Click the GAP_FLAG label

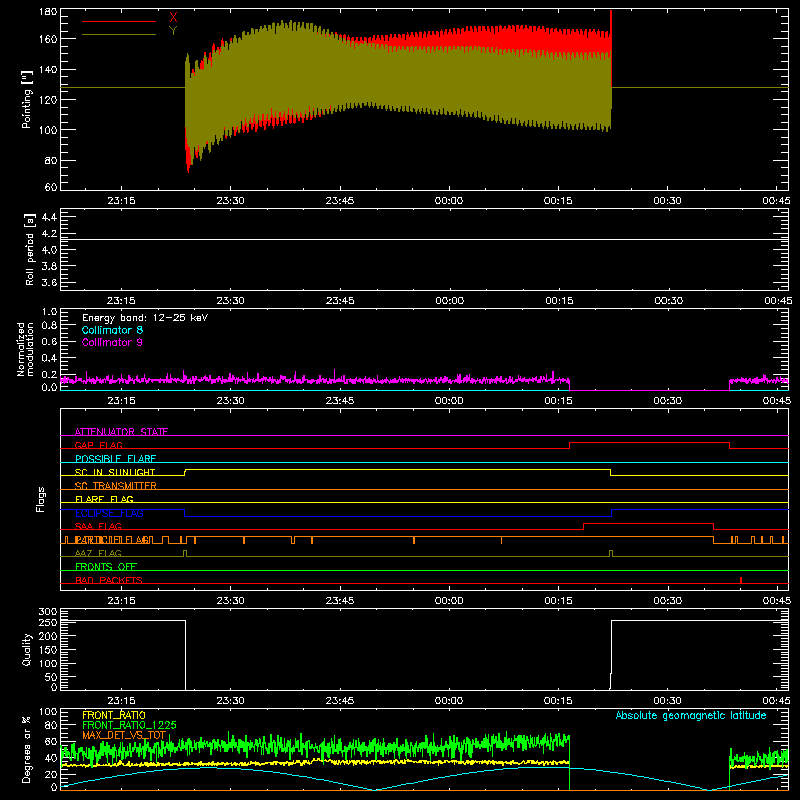pyautogui.click(x=98, y=445)
